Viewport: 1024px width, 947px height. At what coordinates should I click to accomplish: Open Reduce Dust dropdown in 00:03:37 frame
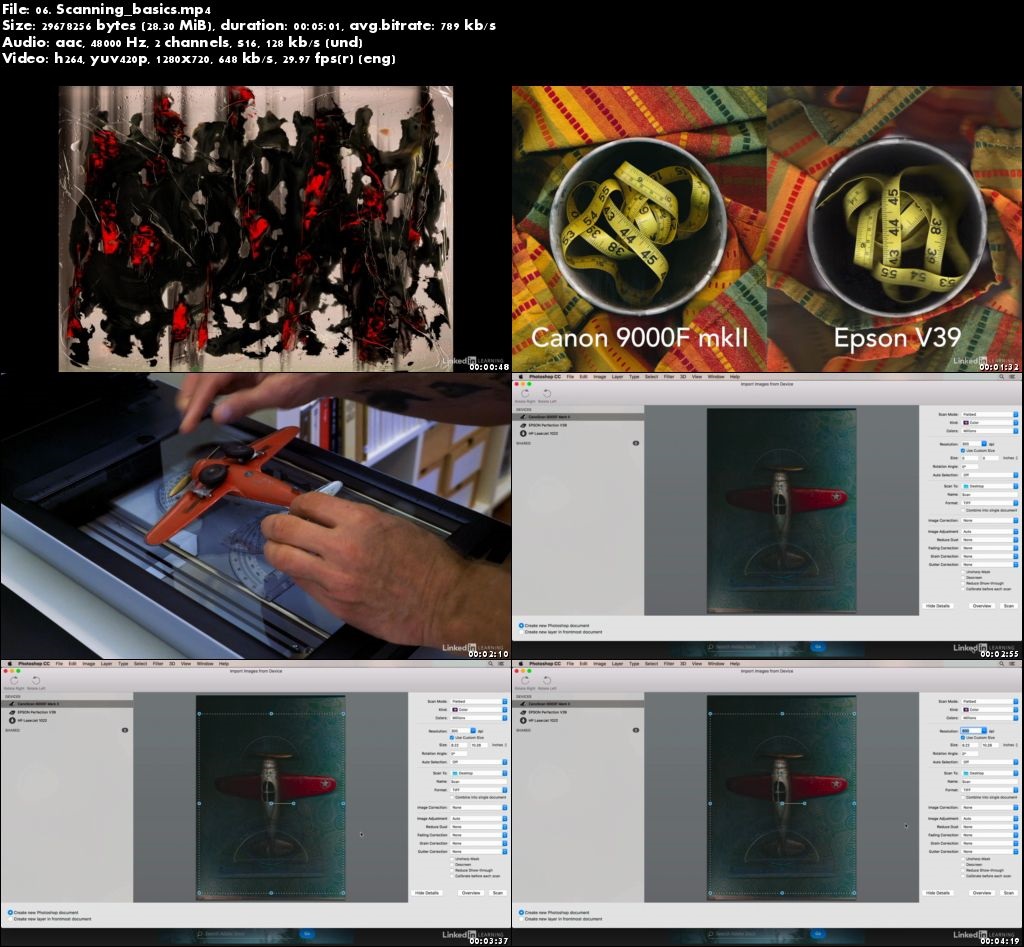click(x=479, y=827)
